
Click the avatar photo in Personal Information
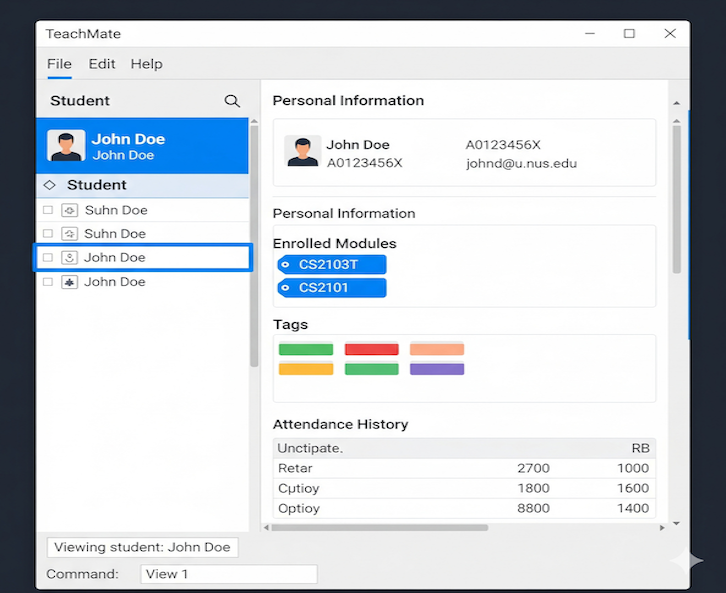[302, 152]
